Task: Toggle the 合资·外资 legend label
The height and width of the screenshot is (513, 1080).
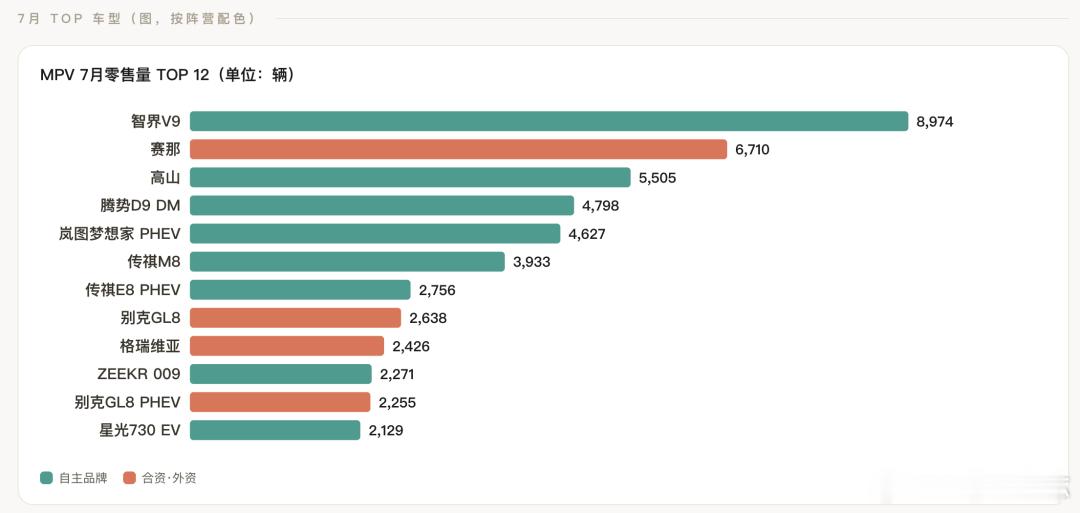Action: [169, 478]
